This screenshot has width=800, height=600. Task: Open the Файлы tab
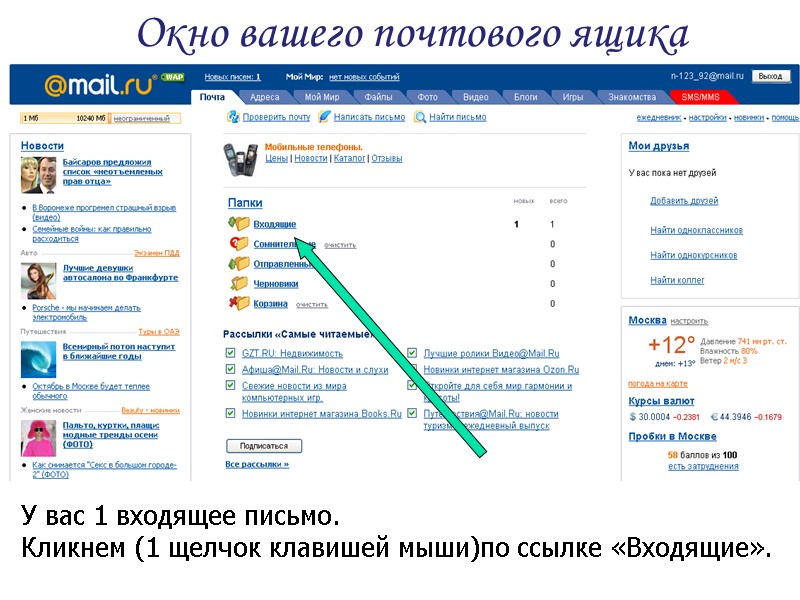pyautogui.click(x=378, y=97)
